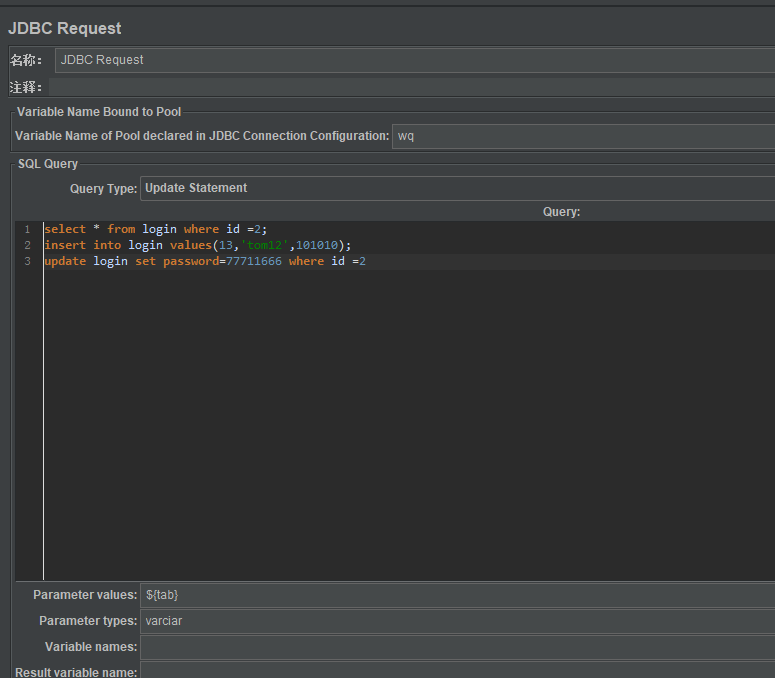
Task: Click line number 2 in the query gutter
Action: click(28, 246)
